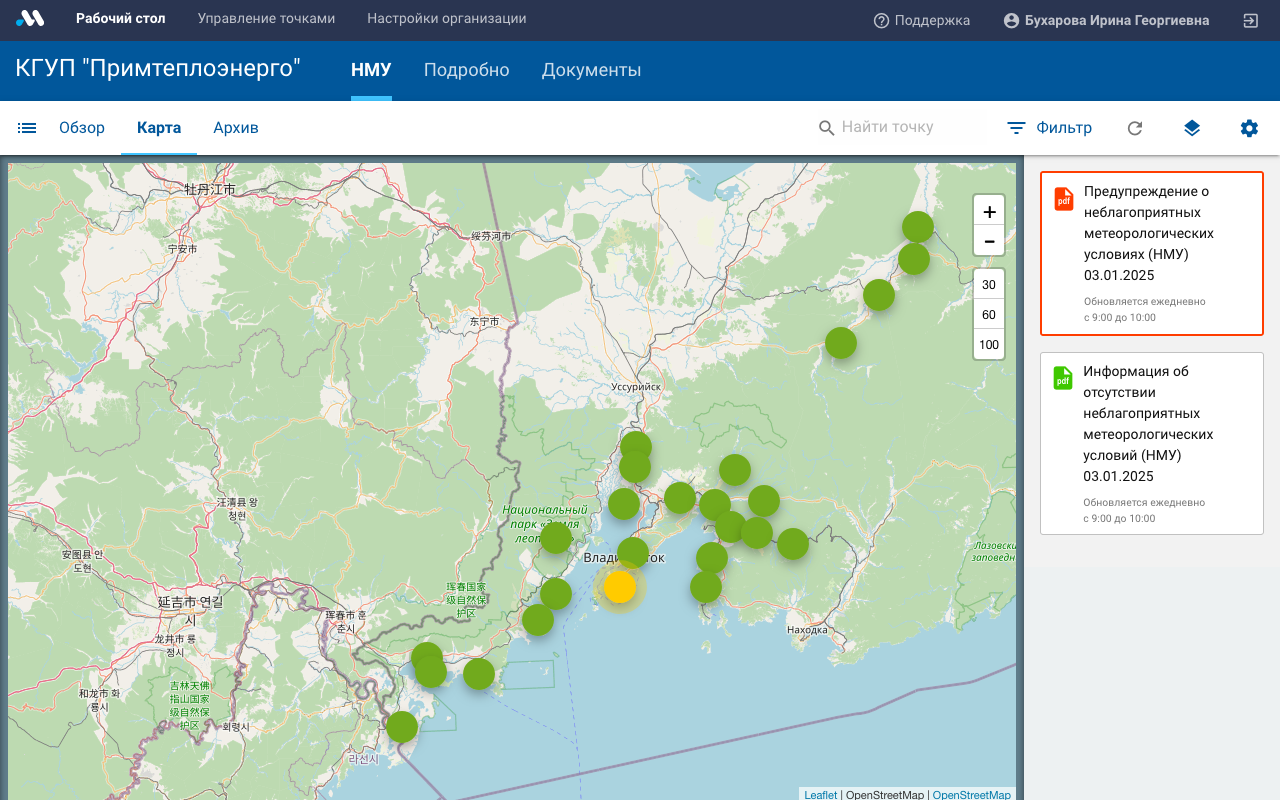Select the Архив view tab
1280x800 pixels.
(236, 128)
